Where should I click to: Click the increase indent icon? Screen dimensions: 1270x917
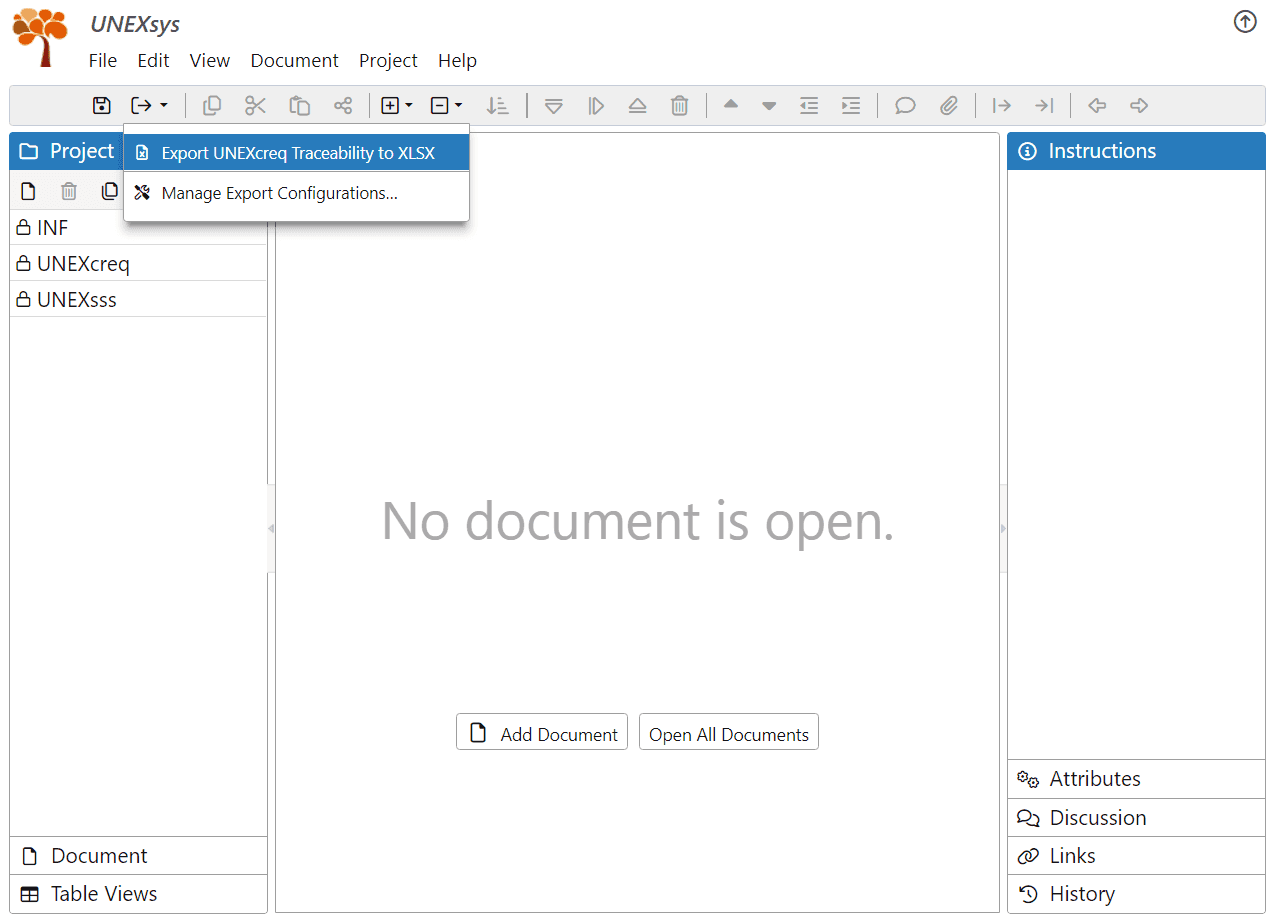(851, 105)
